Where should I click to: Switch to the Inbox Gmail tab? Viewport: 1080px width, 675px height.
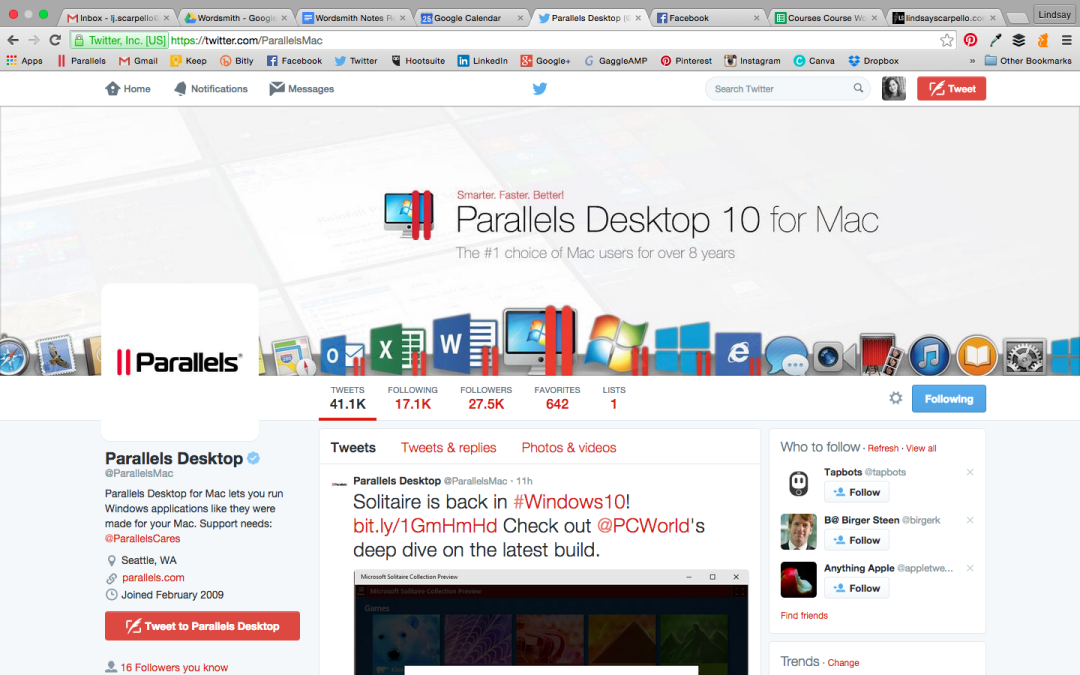(x=118, y=18)
